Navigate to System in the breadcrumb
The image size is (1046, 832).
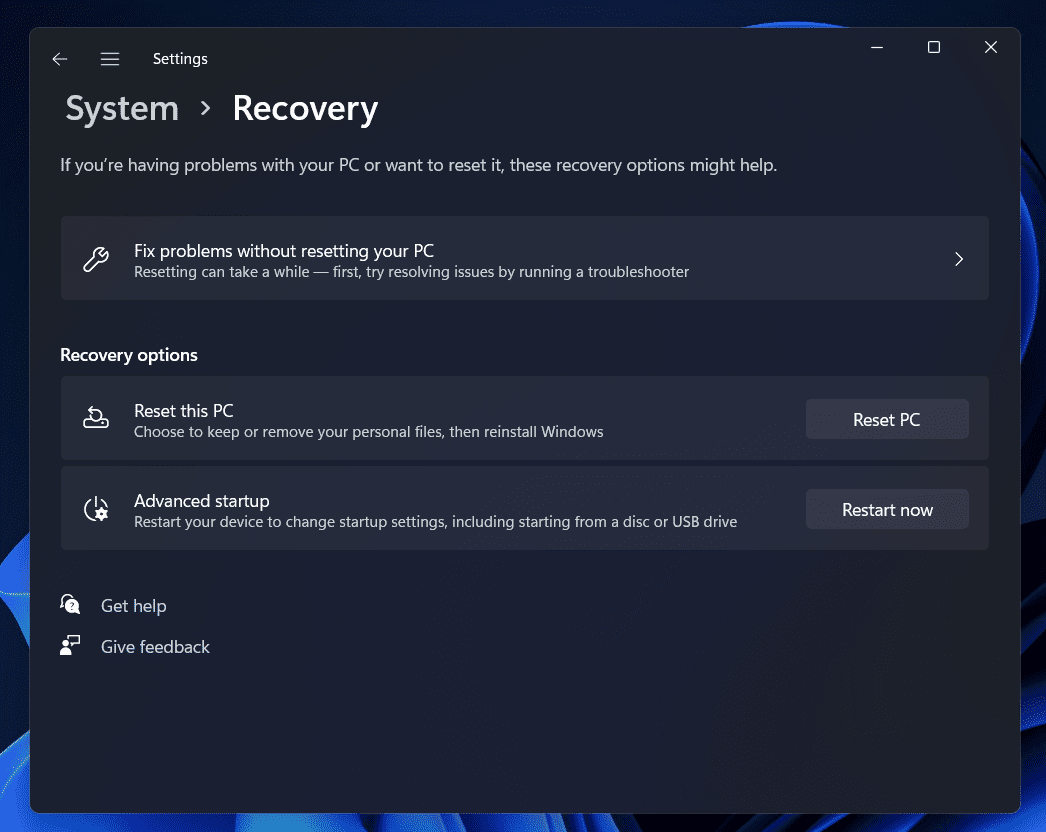coord(122,108)
